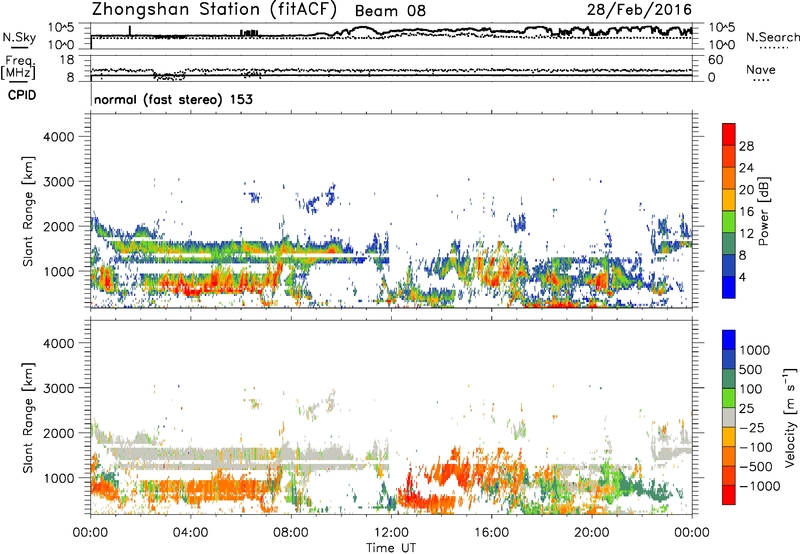
Task: Select the gray Velocity colorbar segment
Action: coord(729,417)
